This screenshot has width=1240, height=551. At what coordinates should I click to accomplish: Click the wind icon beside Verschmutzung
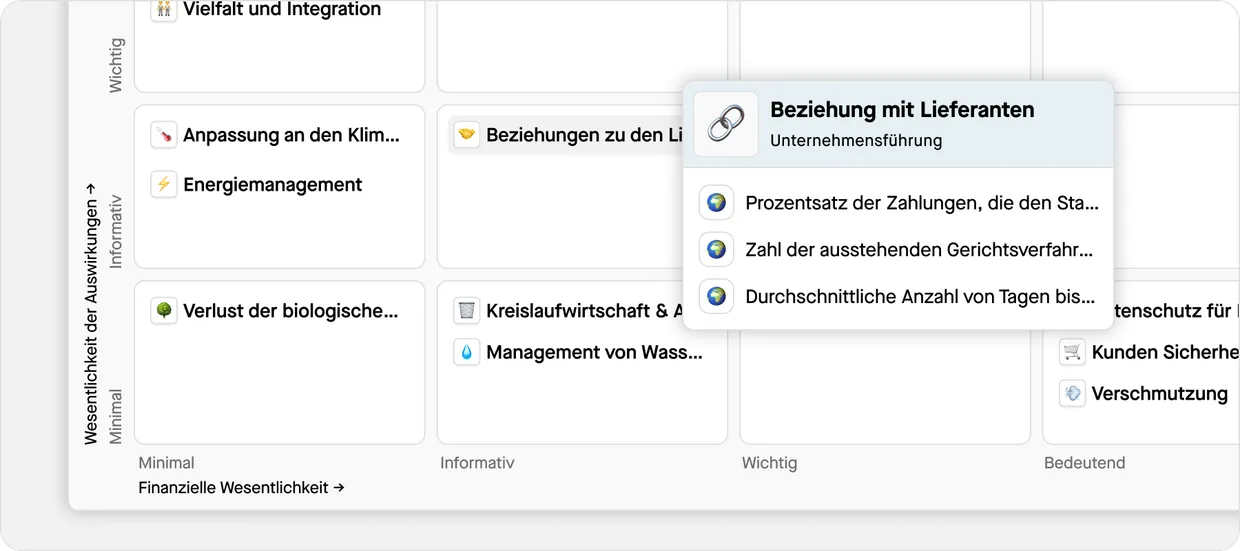1072,393
